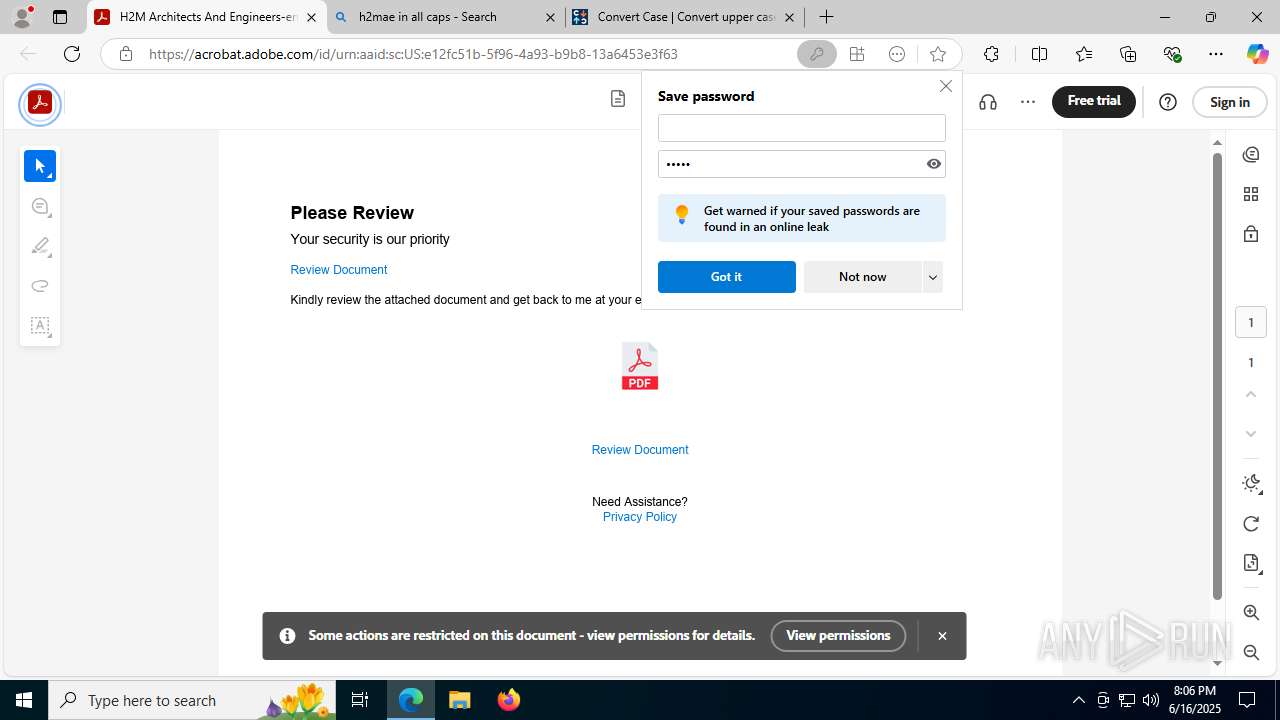Open the AI Assistant panel icon
The width and height of the screenshot is (1280, 720).
1251,154
